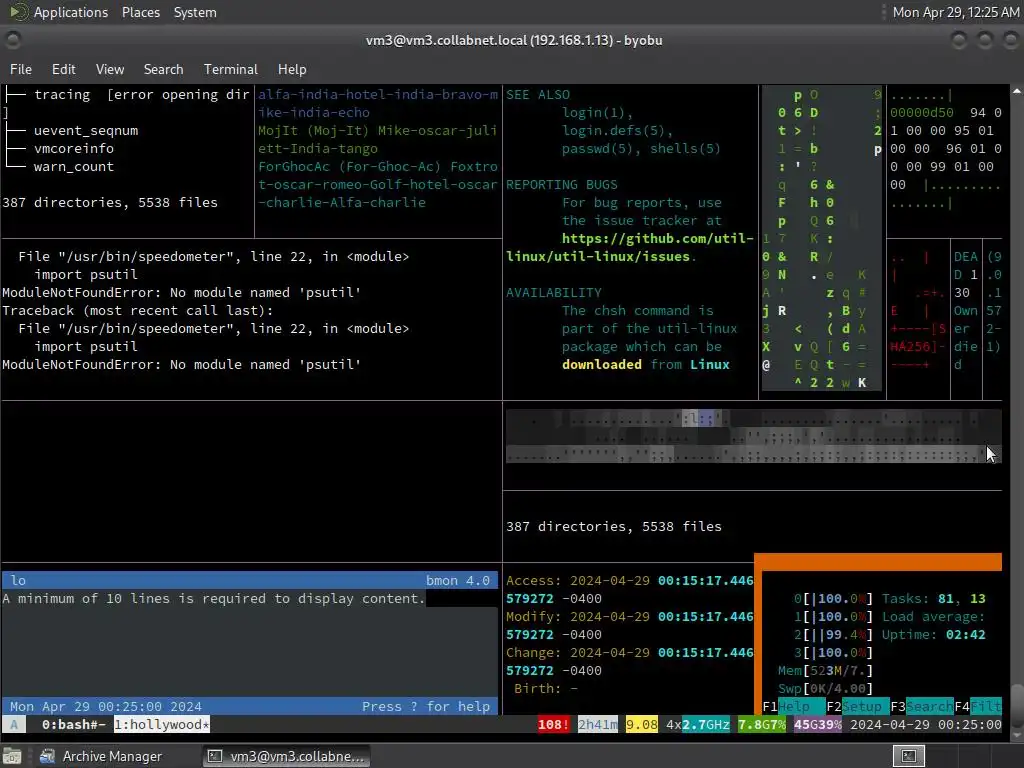Open the File menu
The image size is (1024, 768).
click(21, 69)
